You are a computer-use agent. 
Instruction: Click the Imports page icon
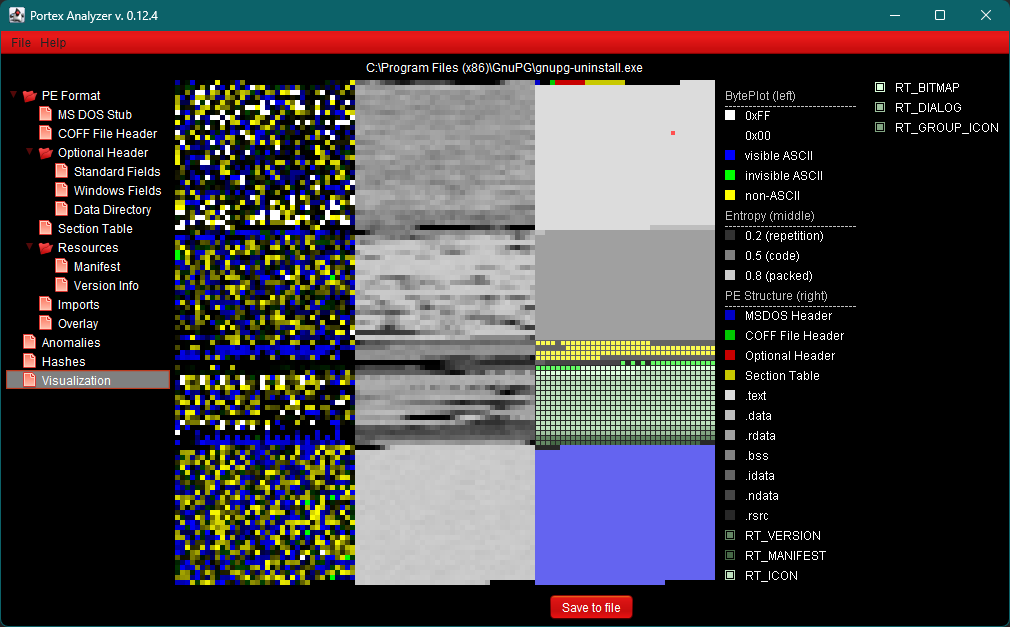coord(44,304)
